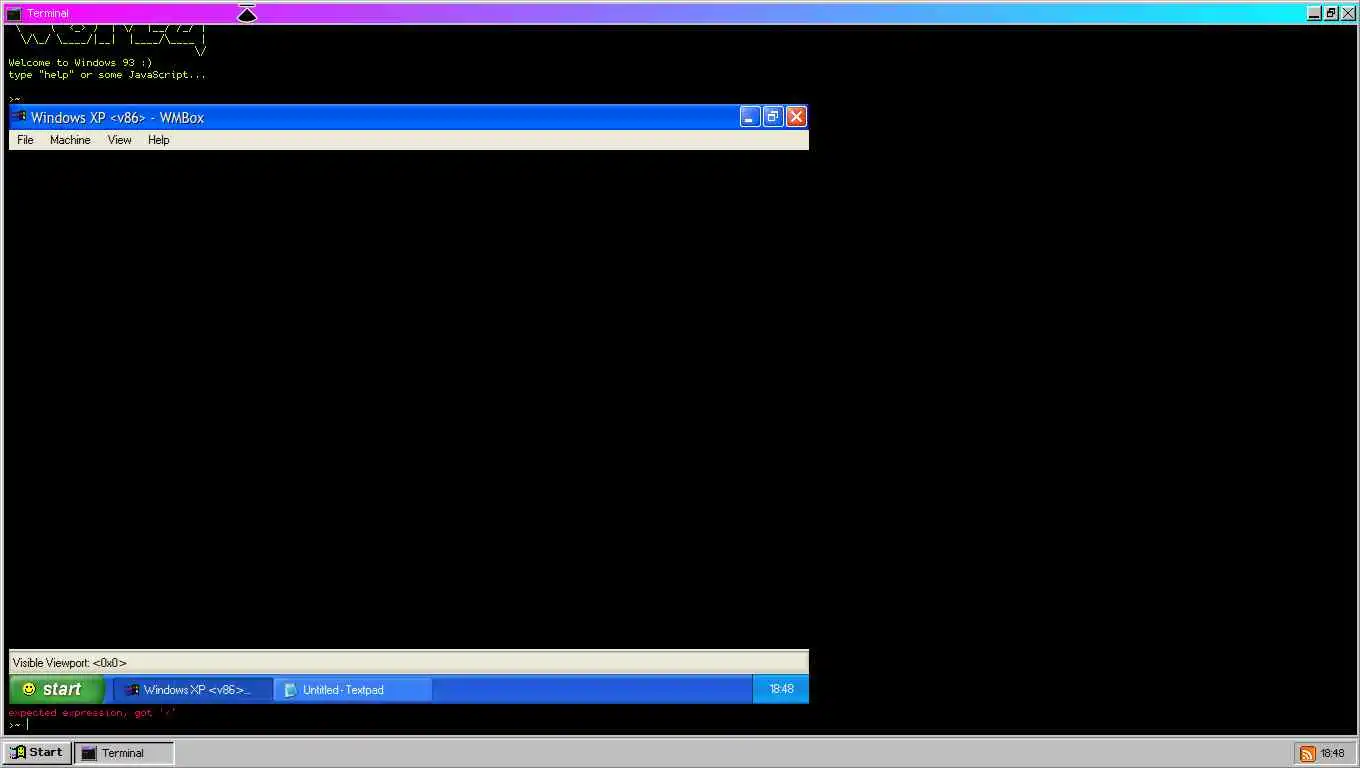The image size is (1360, 768).
Task: Click the Terminal command prompt input line
Action: pyautogui.click(x=680, y=725)
